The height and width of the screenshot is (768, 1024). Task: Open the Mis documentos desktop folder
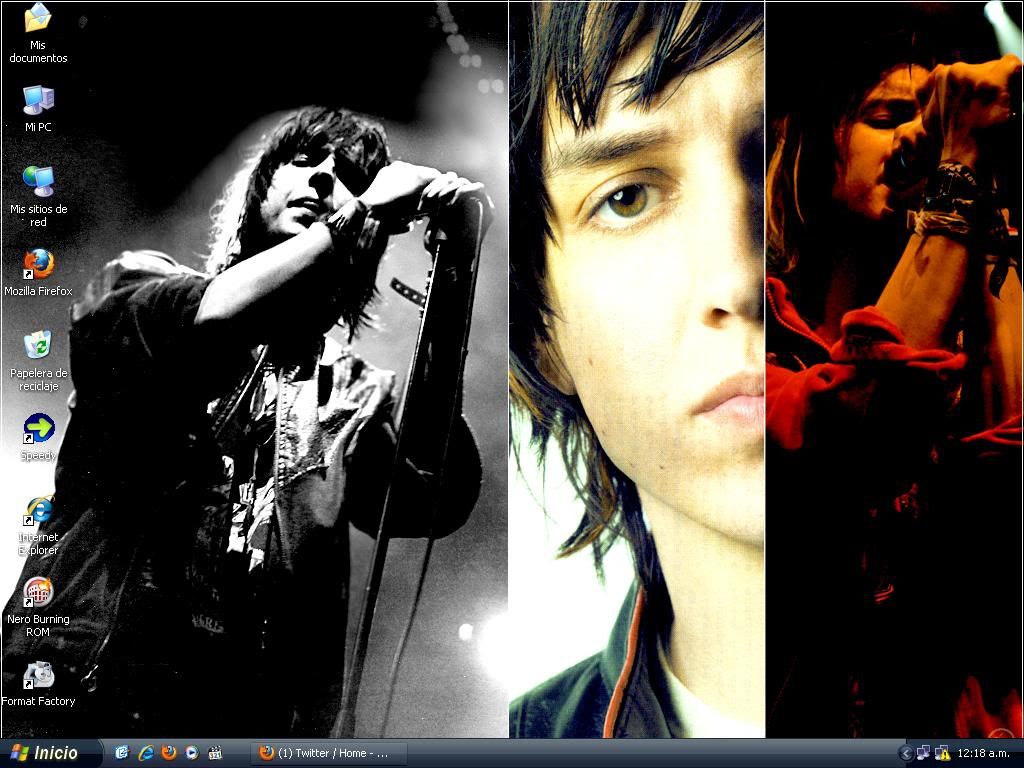pos(38,33)
